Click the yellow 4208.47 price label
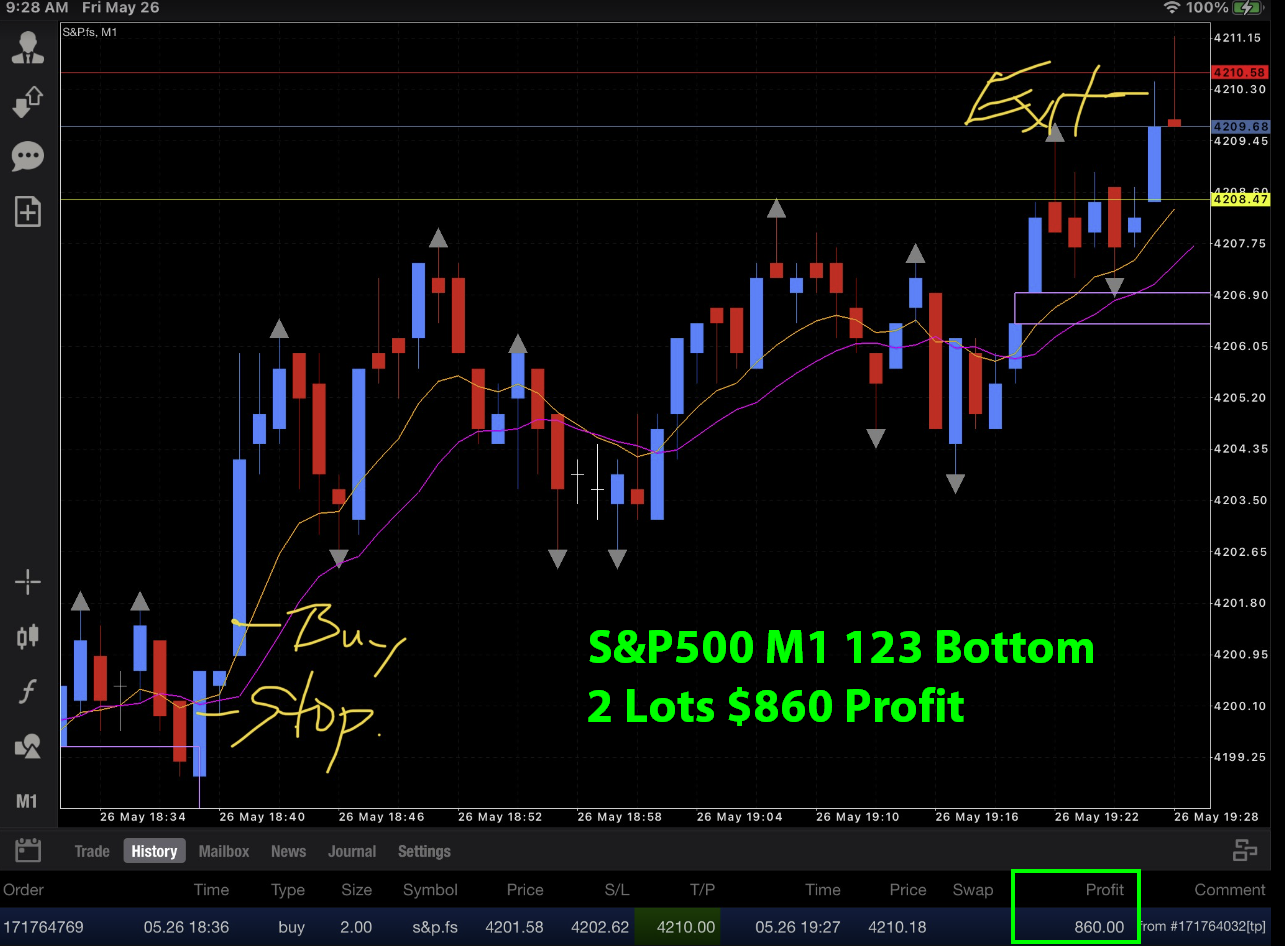Image resolution: width=1285 pixels, height=946 pixels. (1240, 200)
